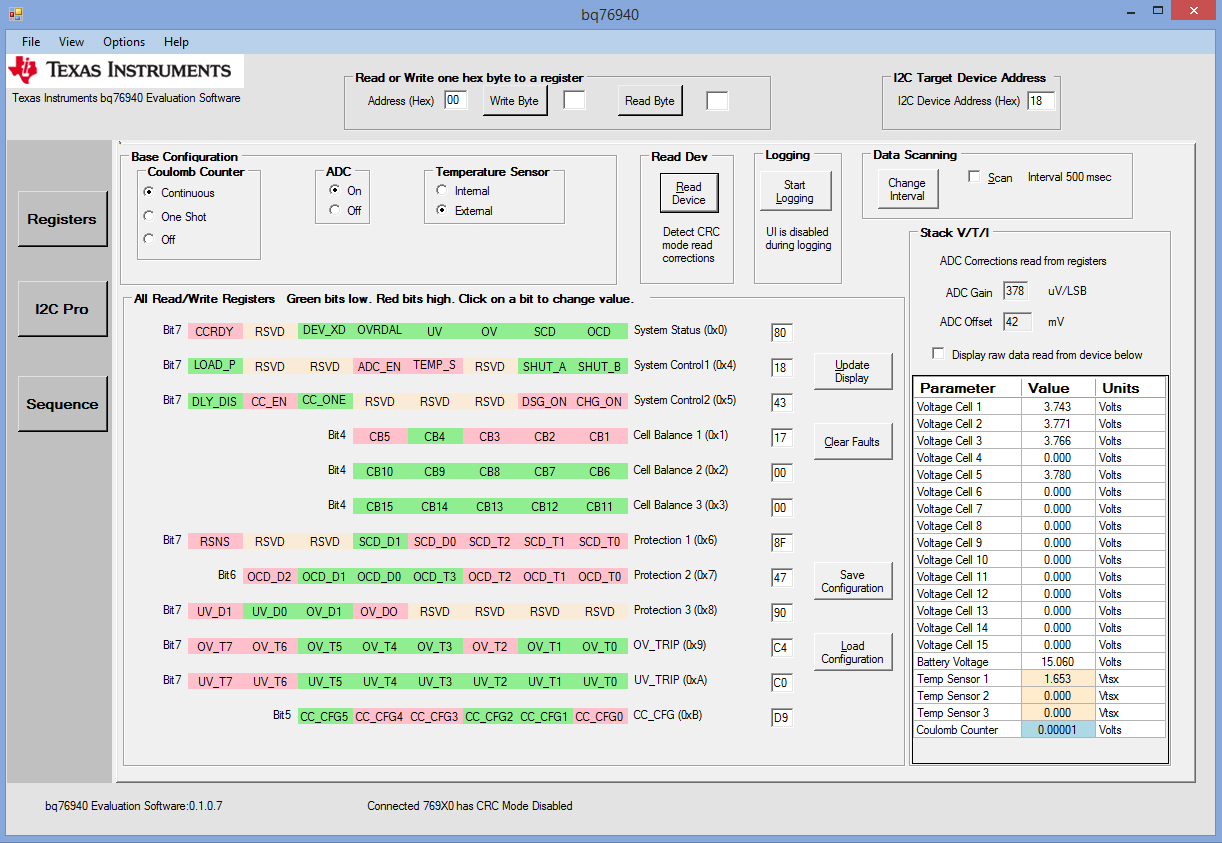The width and height of the screenshot is (1222, 843).
Task: Toggle cell balance bit CB1
Action: [599, 436]
